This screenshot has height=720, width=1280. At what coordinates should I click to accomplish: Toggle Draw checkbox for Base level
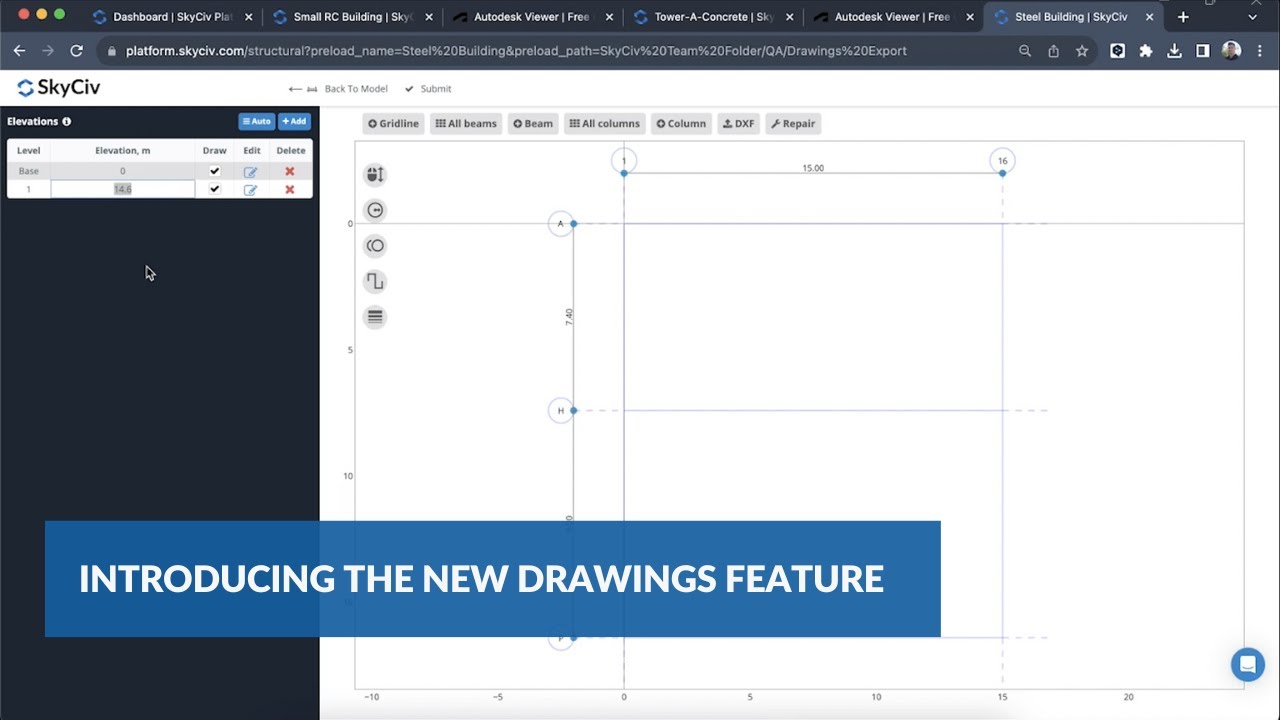214,171
